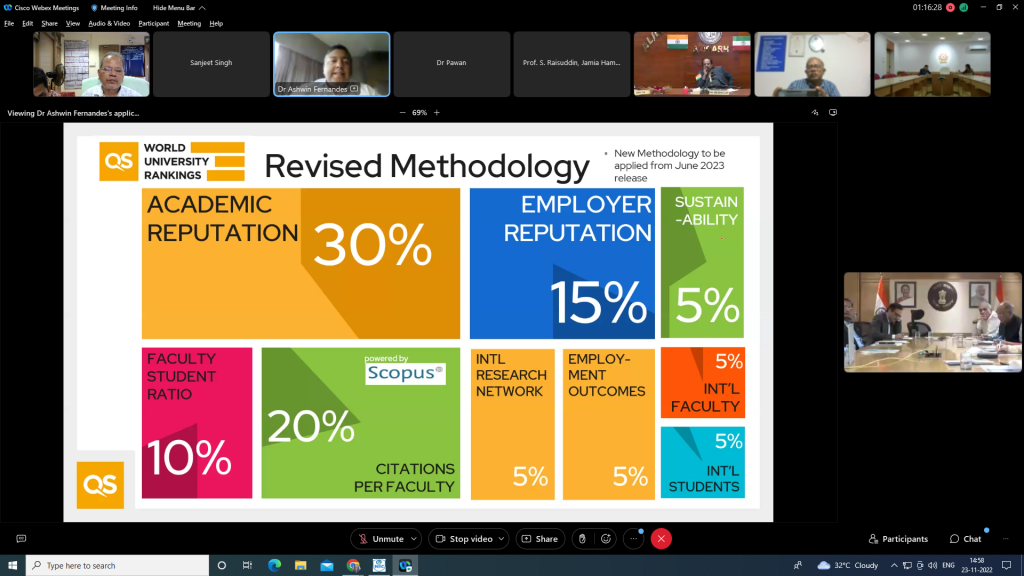Open reactions smiley icon
1024x576 pixels.
[606, 539]
